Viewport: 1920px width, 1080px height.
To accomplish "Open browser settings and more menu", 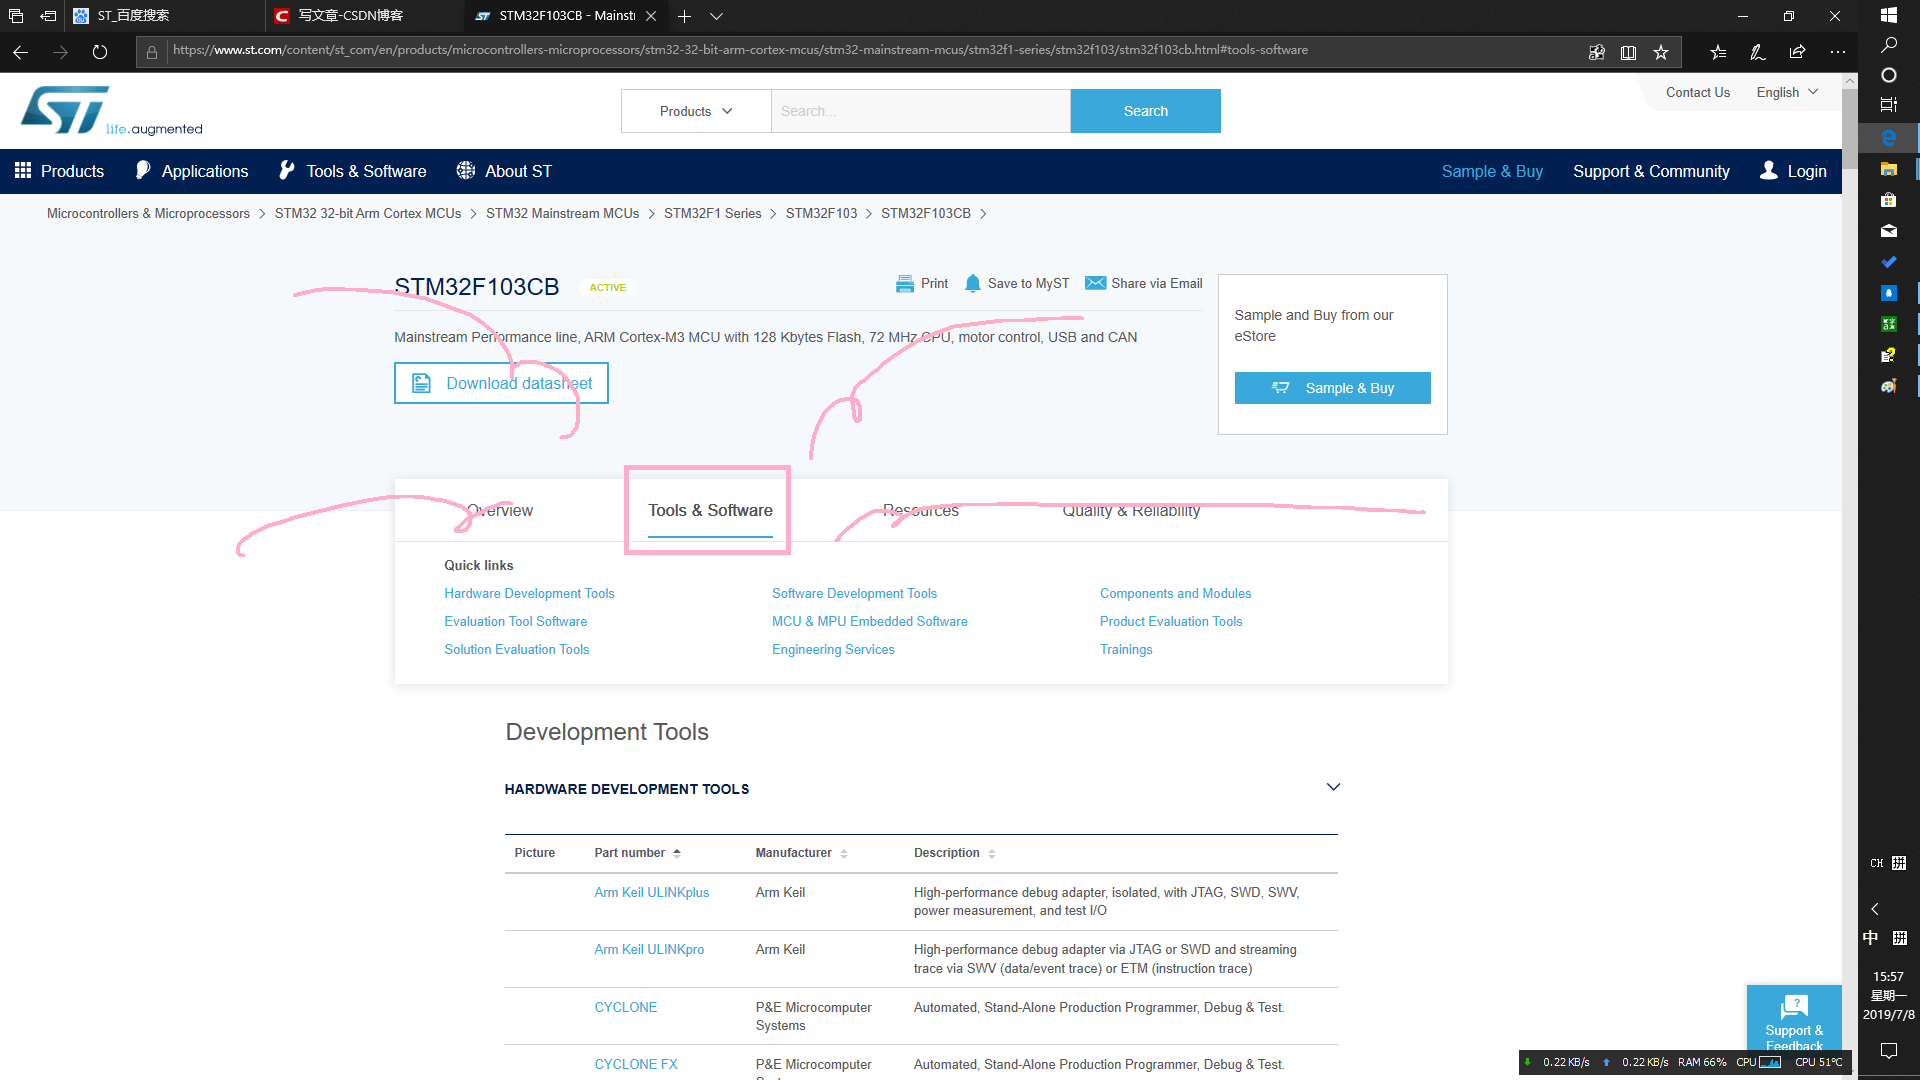I will click(1838, 52).
